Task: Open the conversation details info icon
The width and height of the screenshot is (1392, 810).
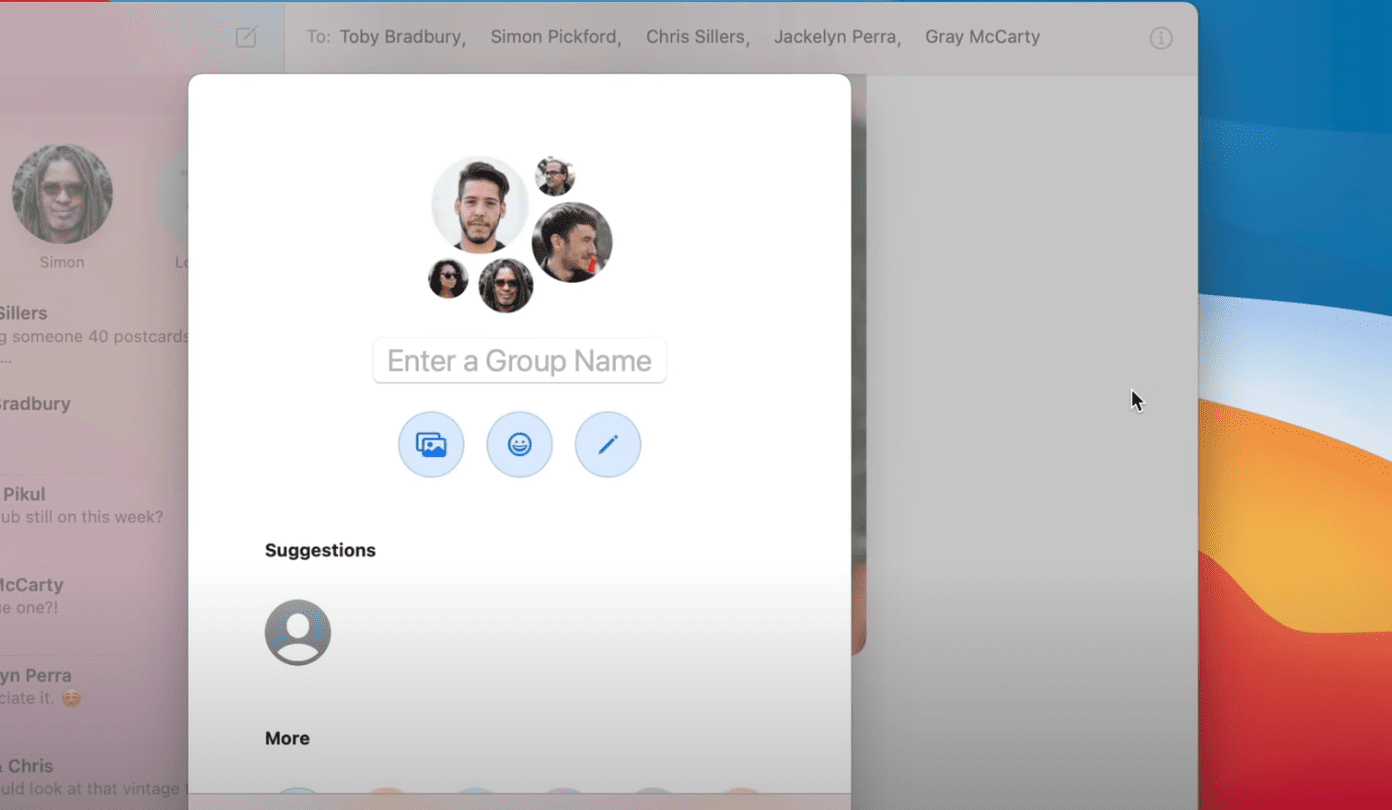Action: coord(1160,38)
